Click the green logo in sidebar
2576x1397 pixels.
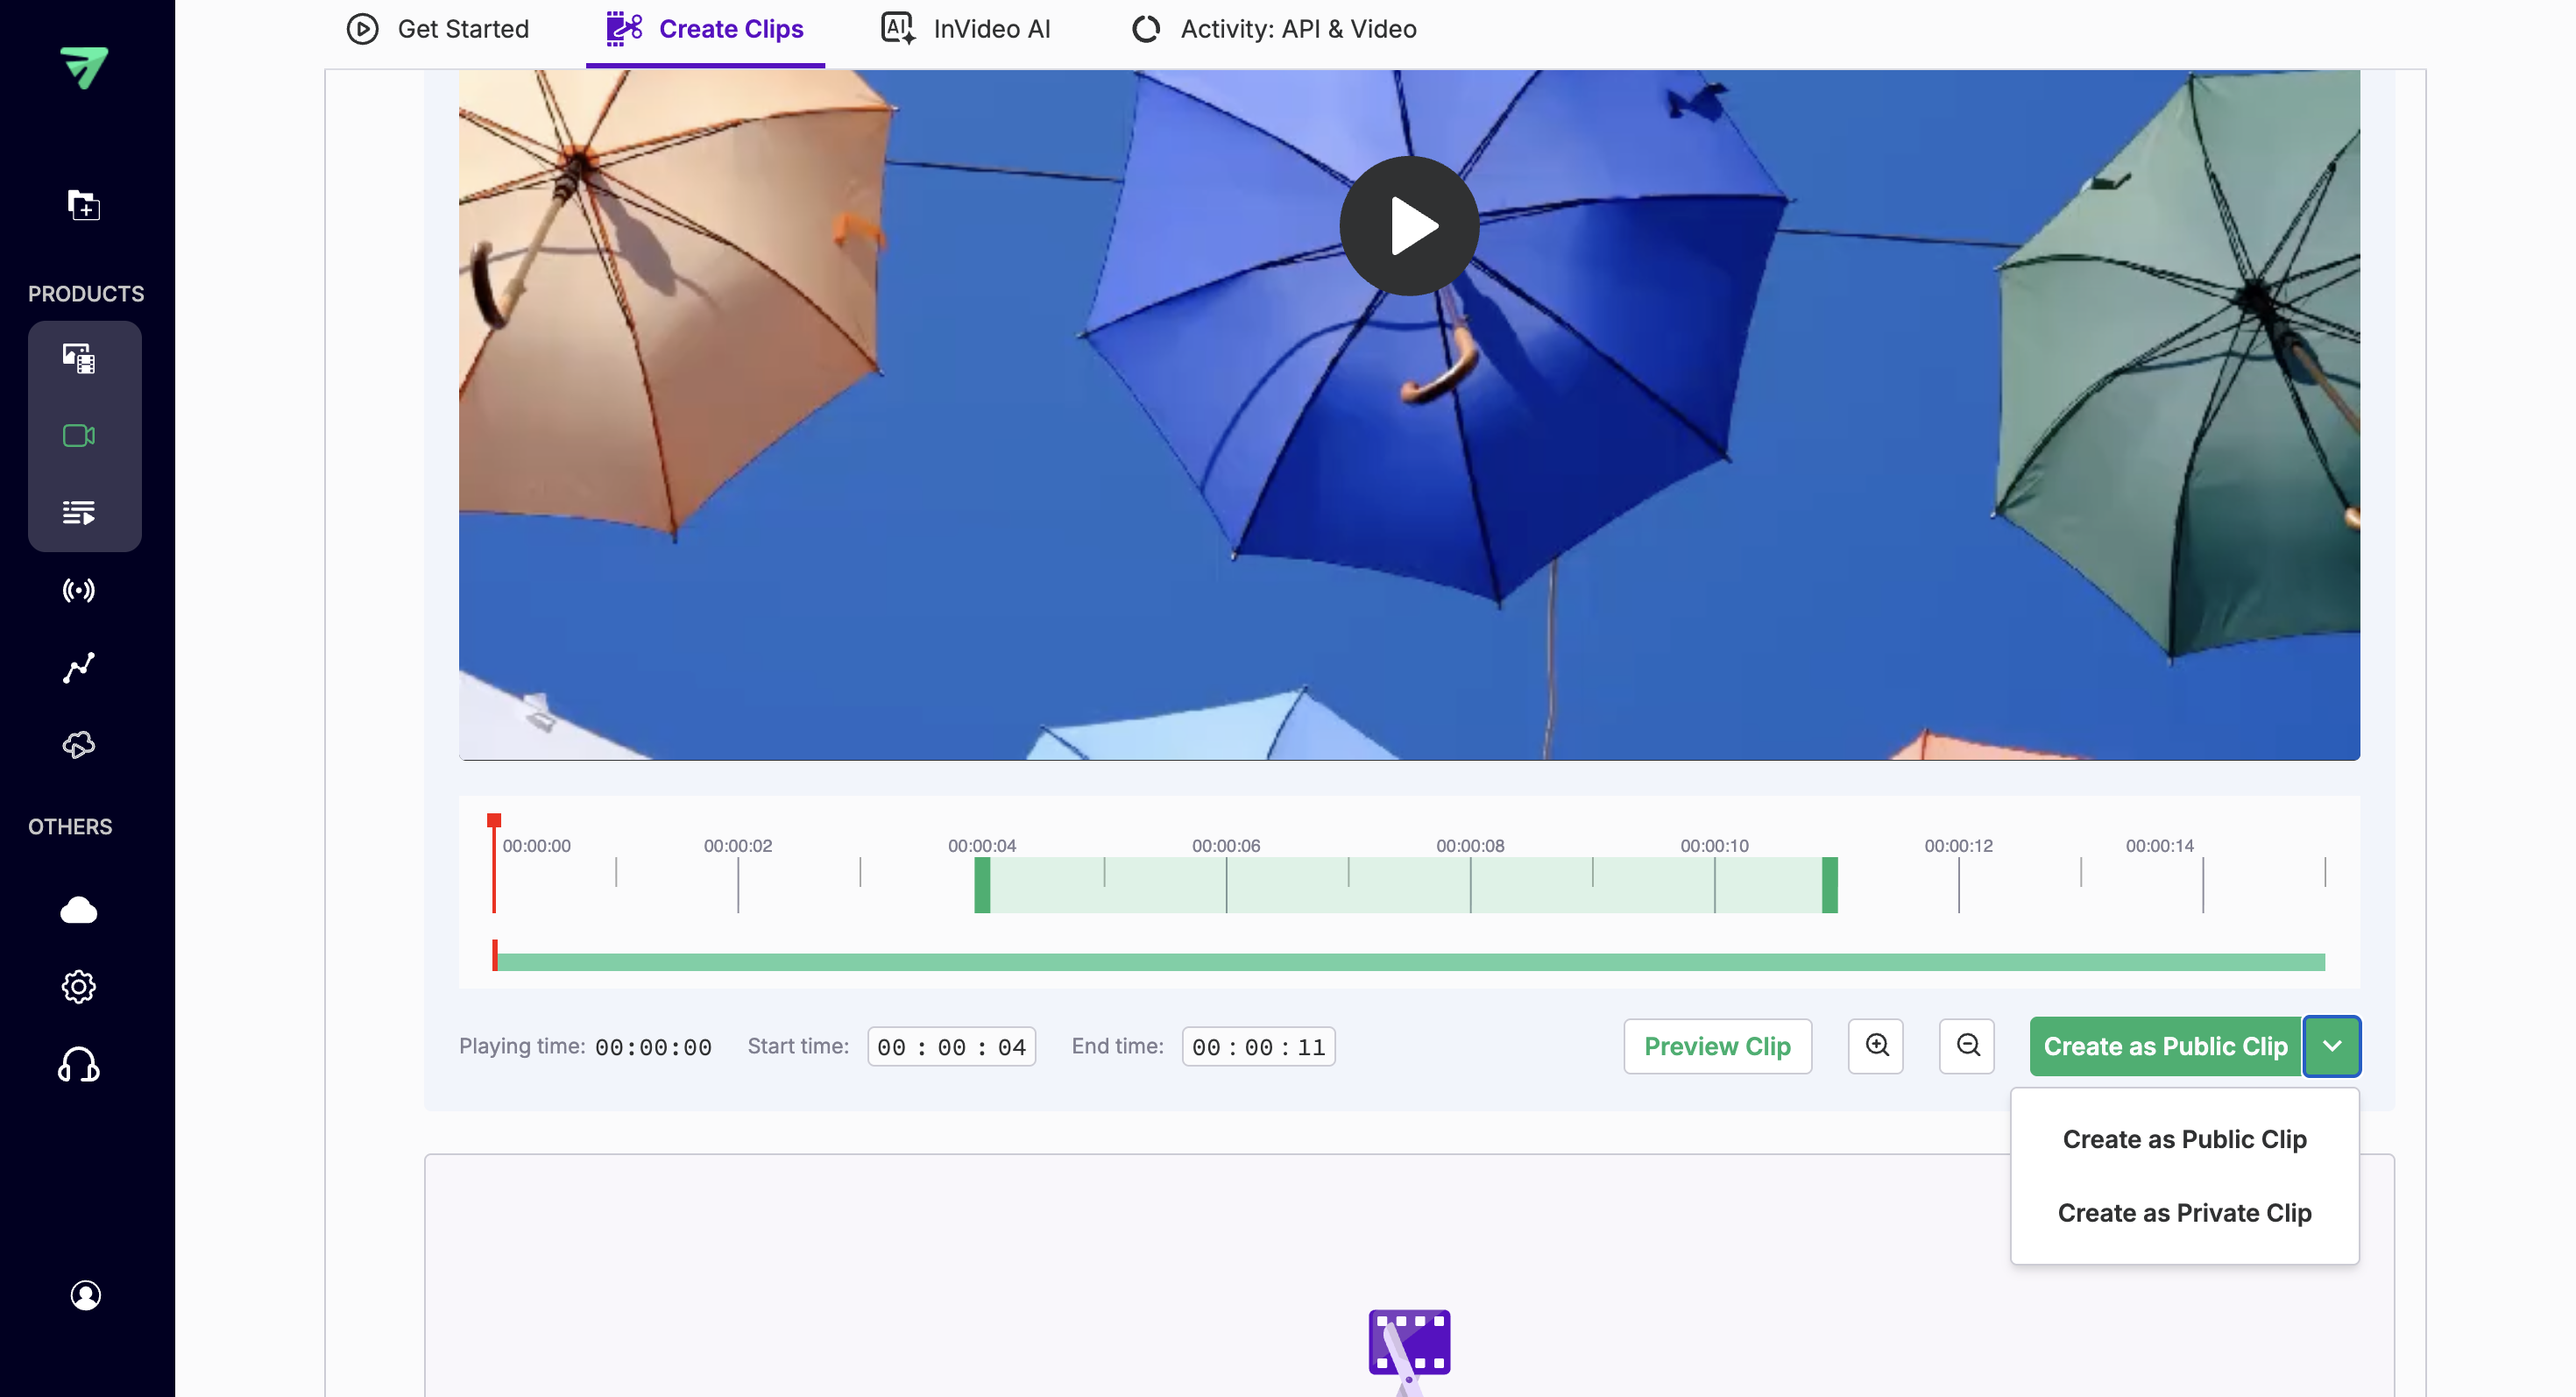(x=84, y=67)
